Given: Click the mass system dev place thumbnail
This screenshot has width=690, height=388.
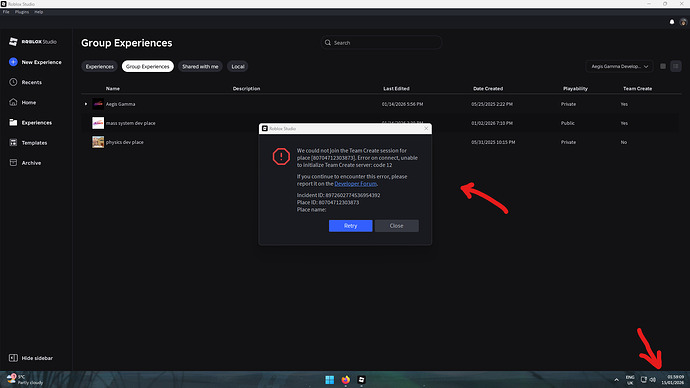Looking at the screenshot, I should coord(98,123).
